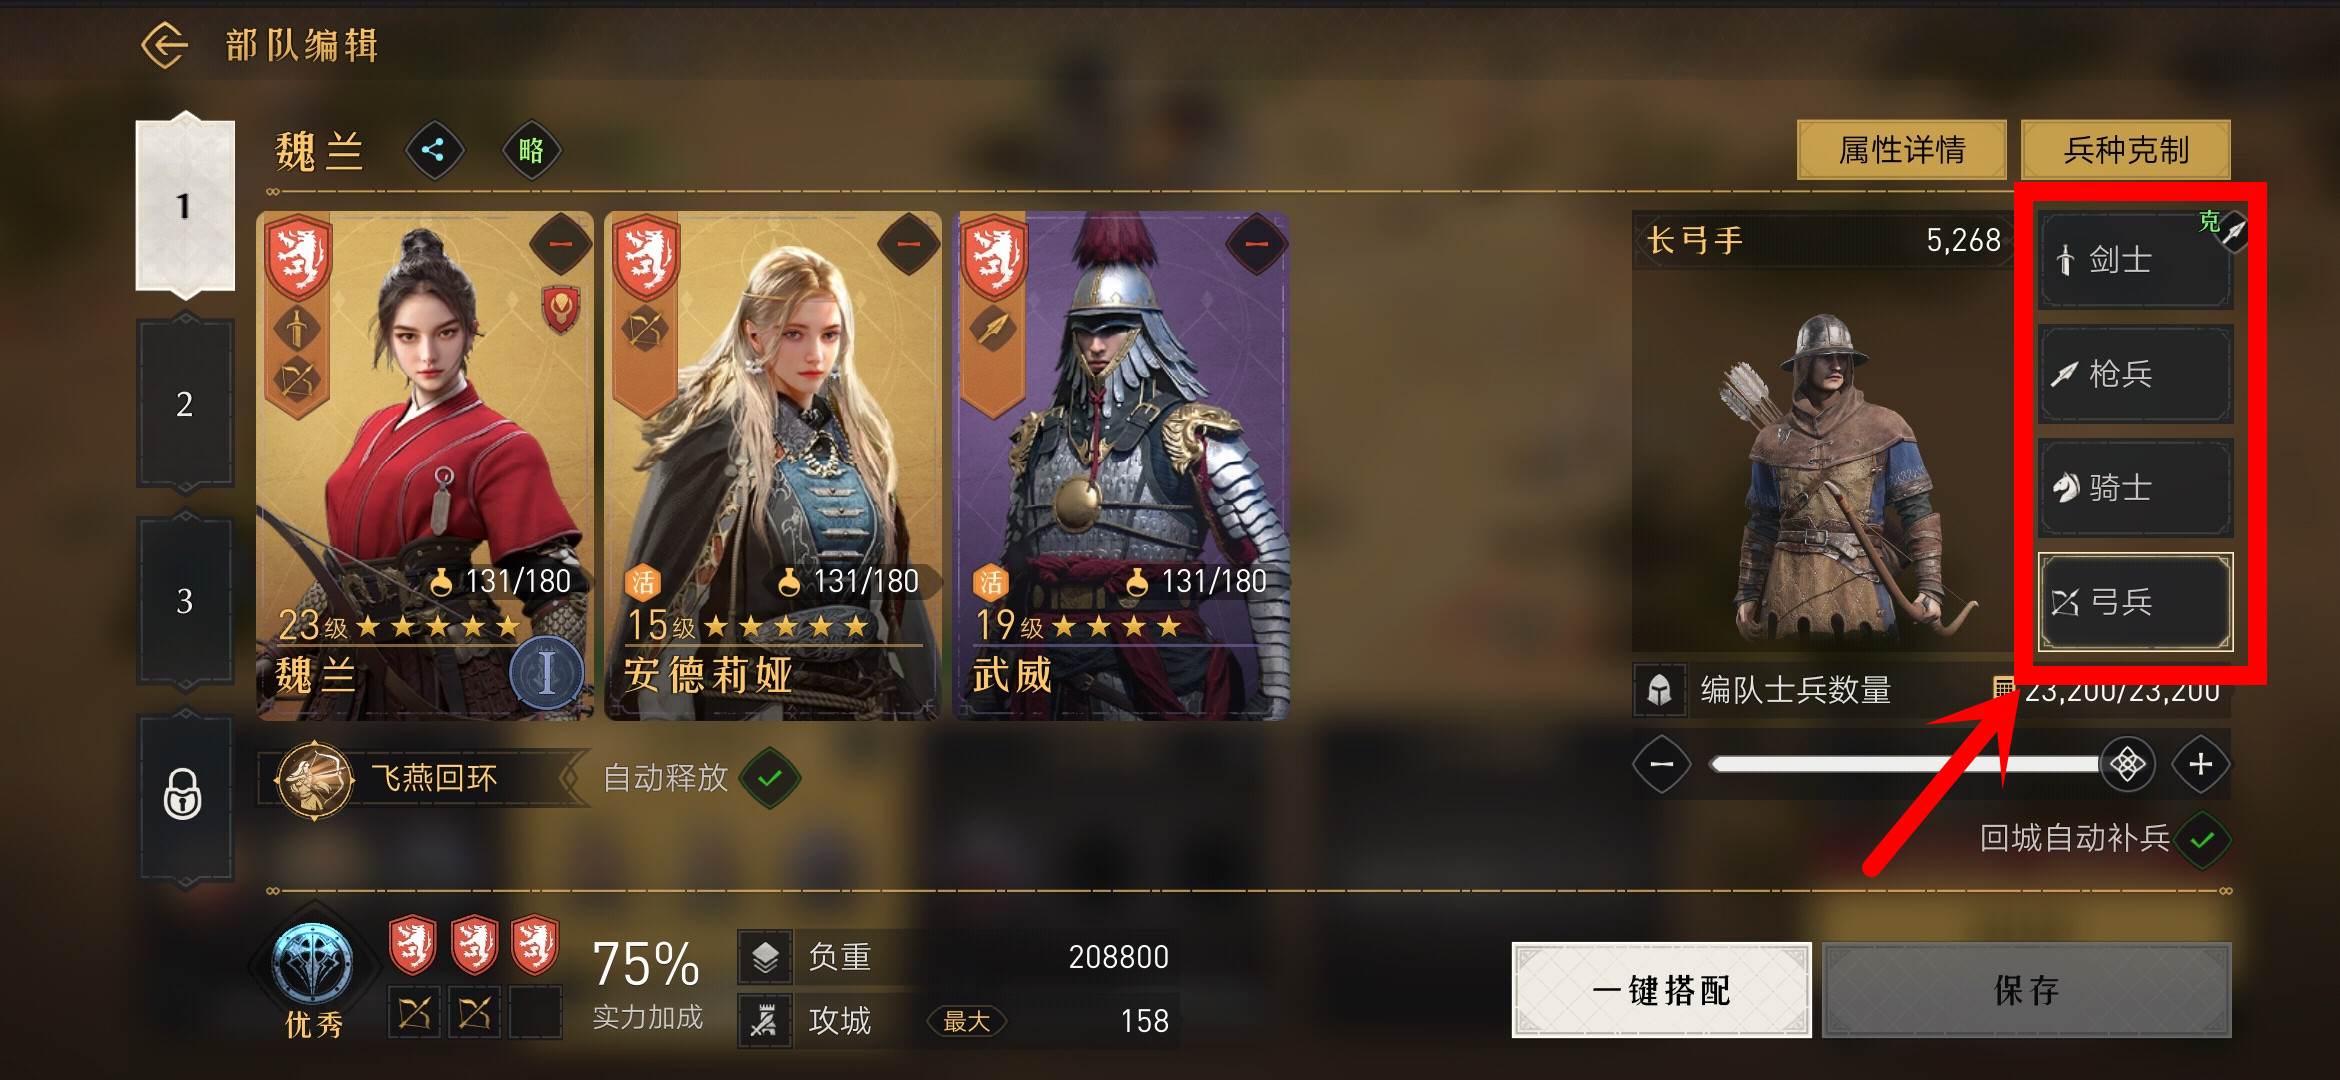
Task: Click the share icon next to 魏兰
Action: pyautogui.click(x=434, y=151)
